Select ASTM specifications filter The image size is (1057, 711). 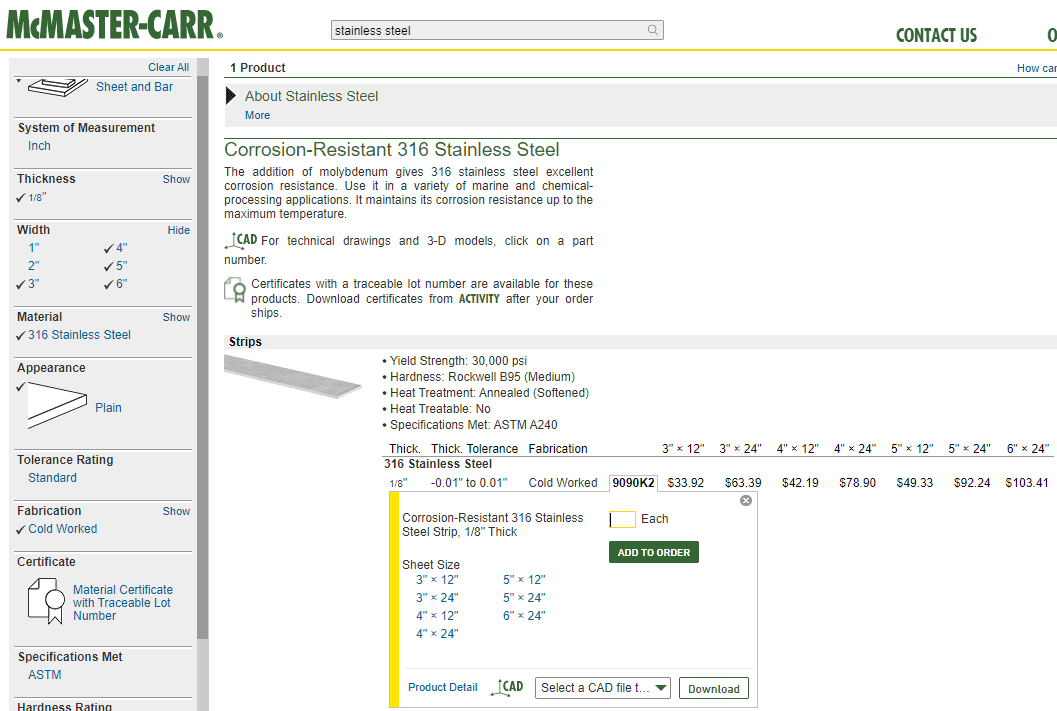click(44, 675)
